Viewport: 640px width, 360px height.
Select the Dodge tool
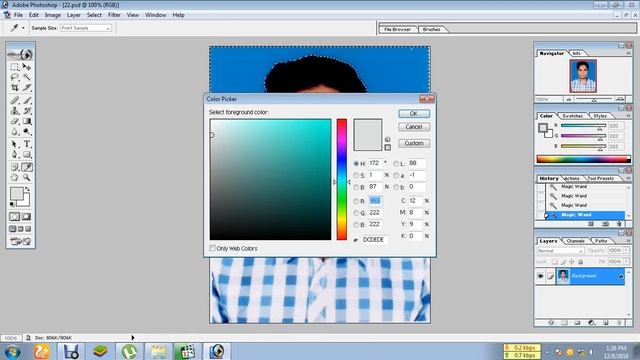[27, 131]
